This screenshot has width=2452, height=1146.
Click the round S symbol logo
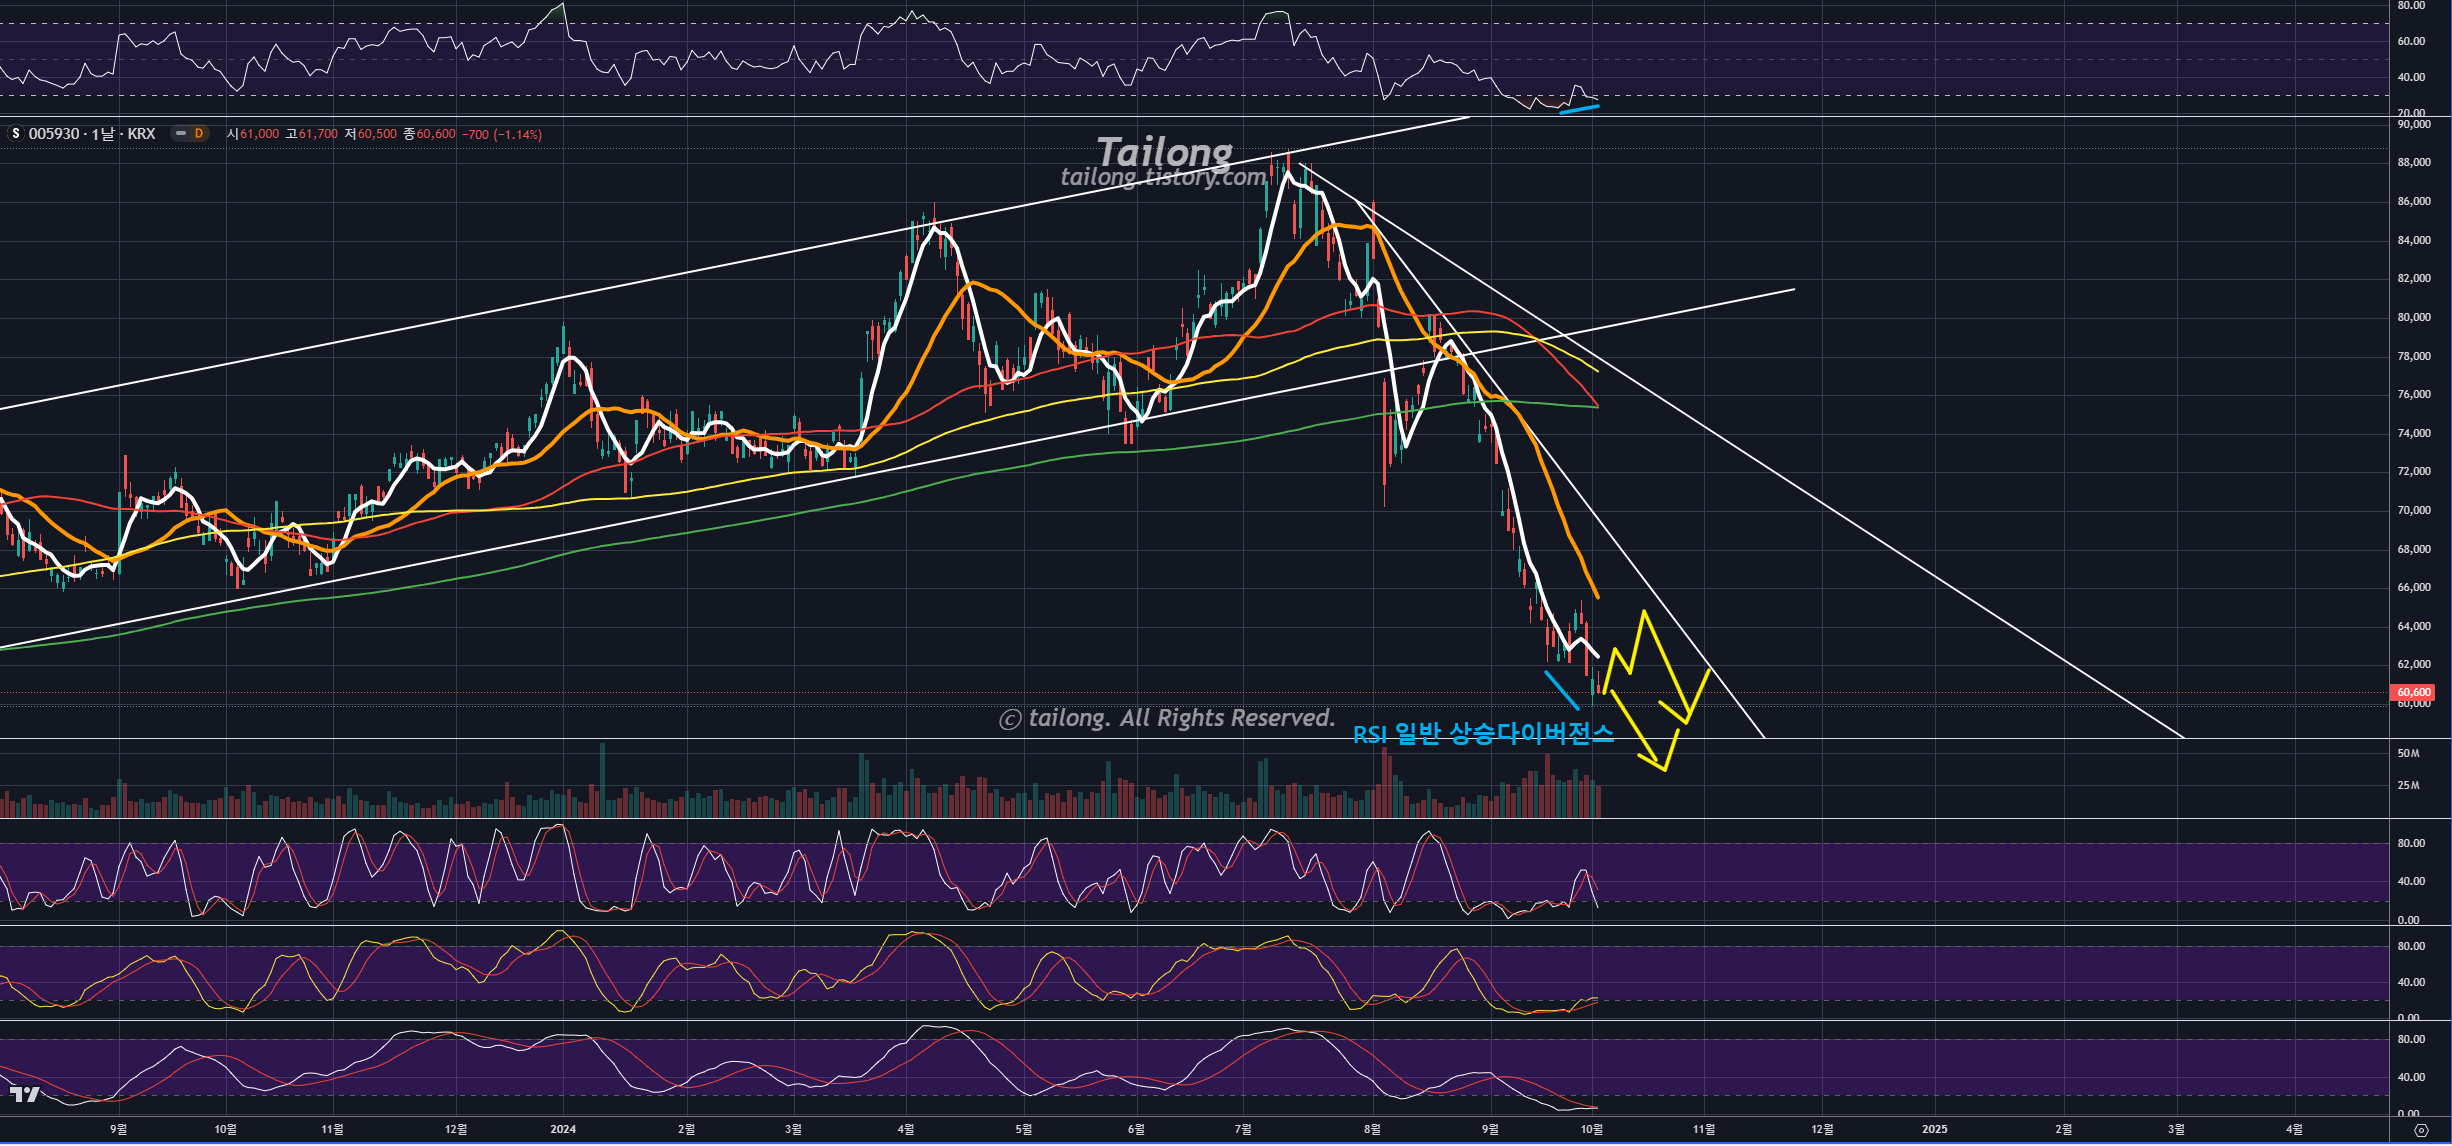15,134
